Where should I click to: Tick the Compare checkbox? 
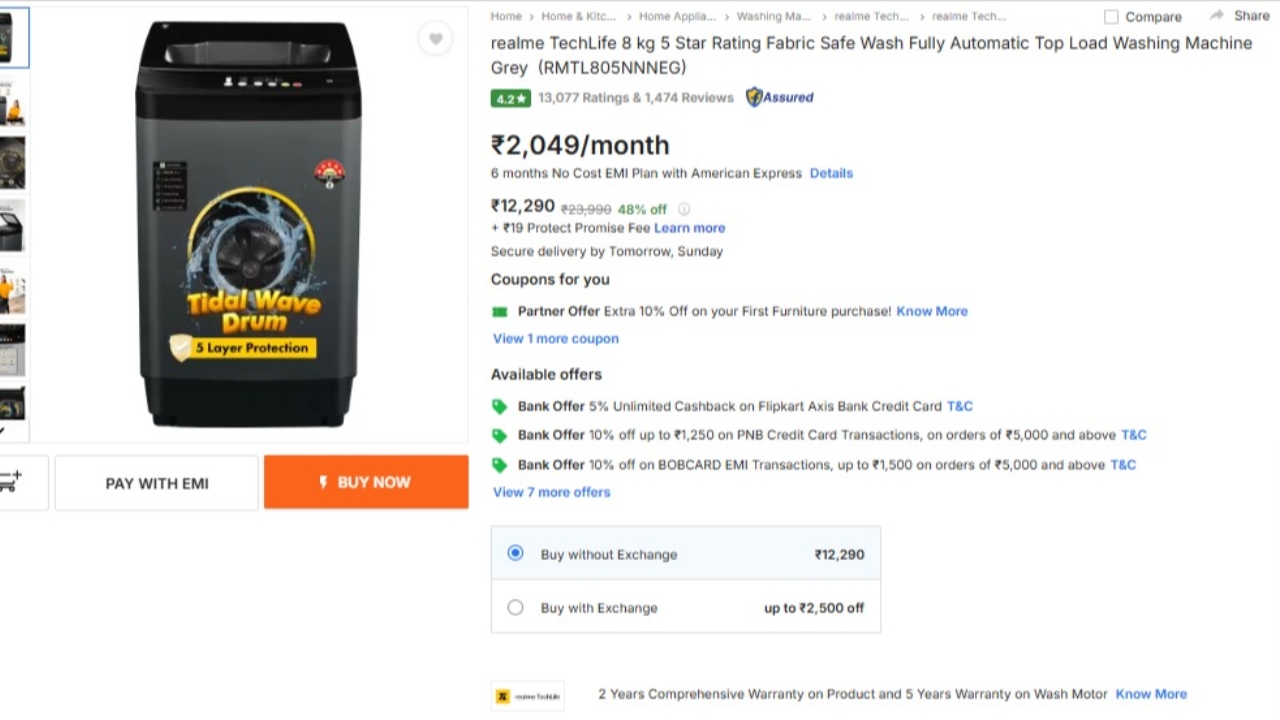(1111, 17)
